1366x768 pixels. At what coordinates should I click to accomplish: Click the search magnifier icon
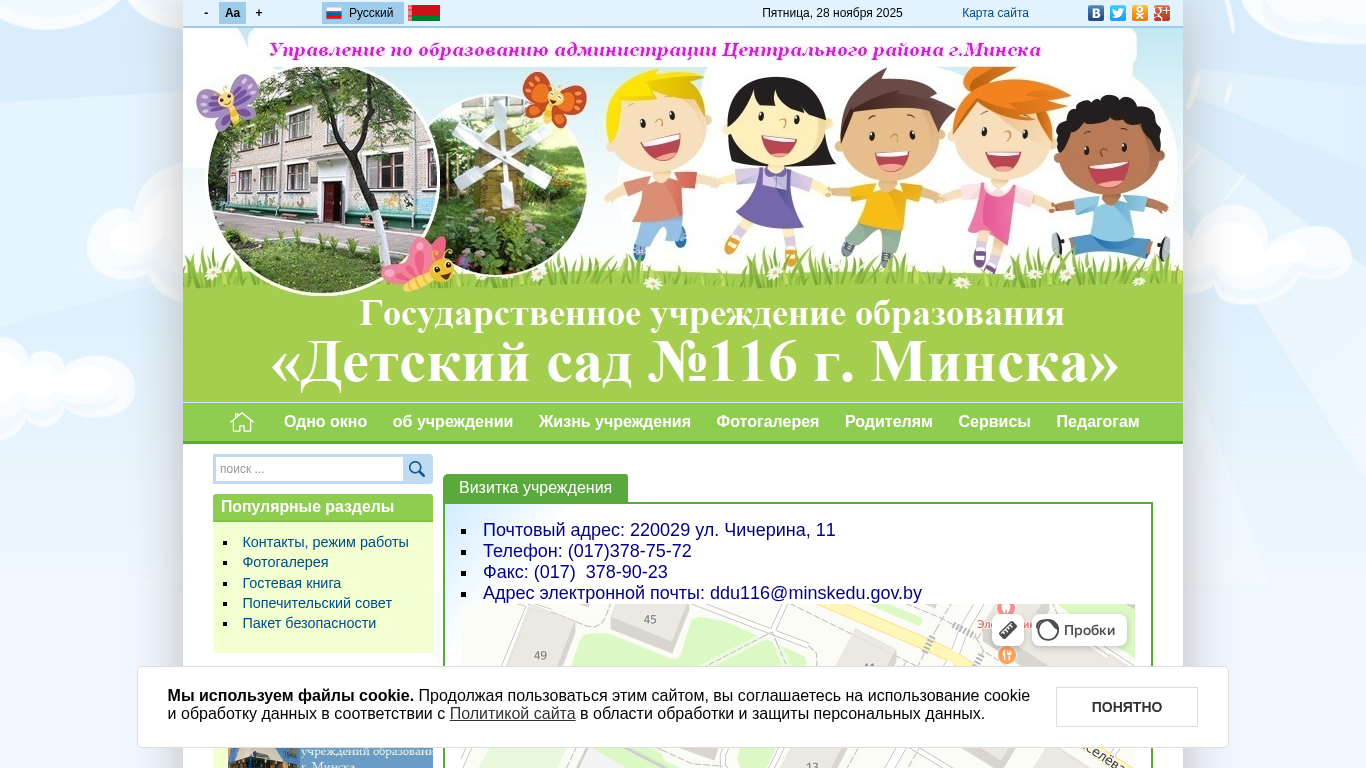(x=417, y=469)
